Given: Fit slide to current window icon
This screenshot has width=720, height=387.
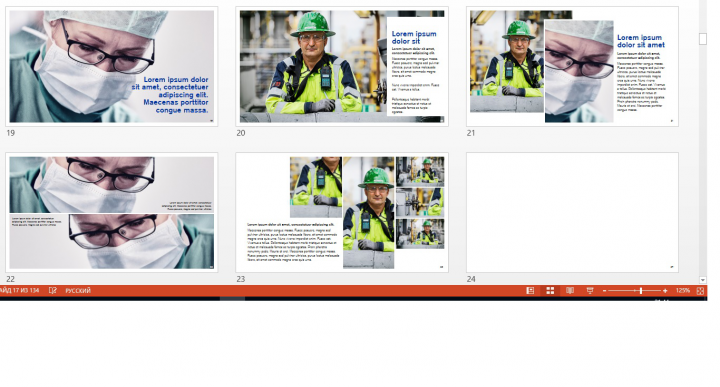Looking at the screenshot, I should [x=700, y=291].
